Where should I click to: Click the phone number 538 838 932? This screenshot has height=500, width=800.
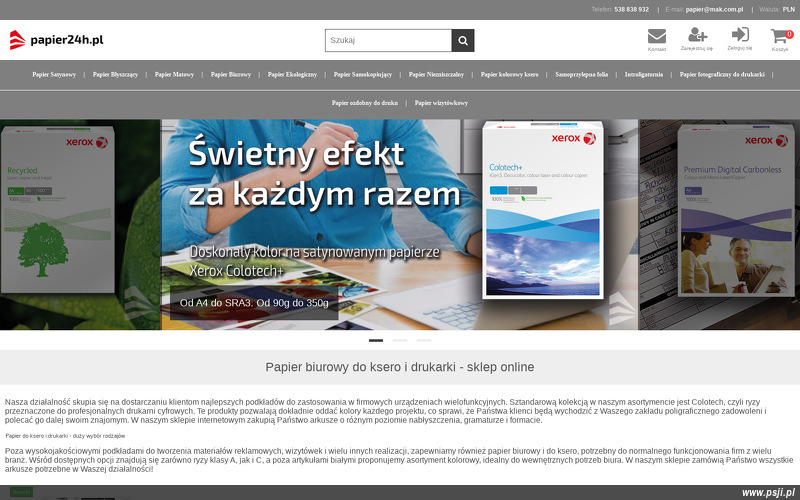coord(631,10)
